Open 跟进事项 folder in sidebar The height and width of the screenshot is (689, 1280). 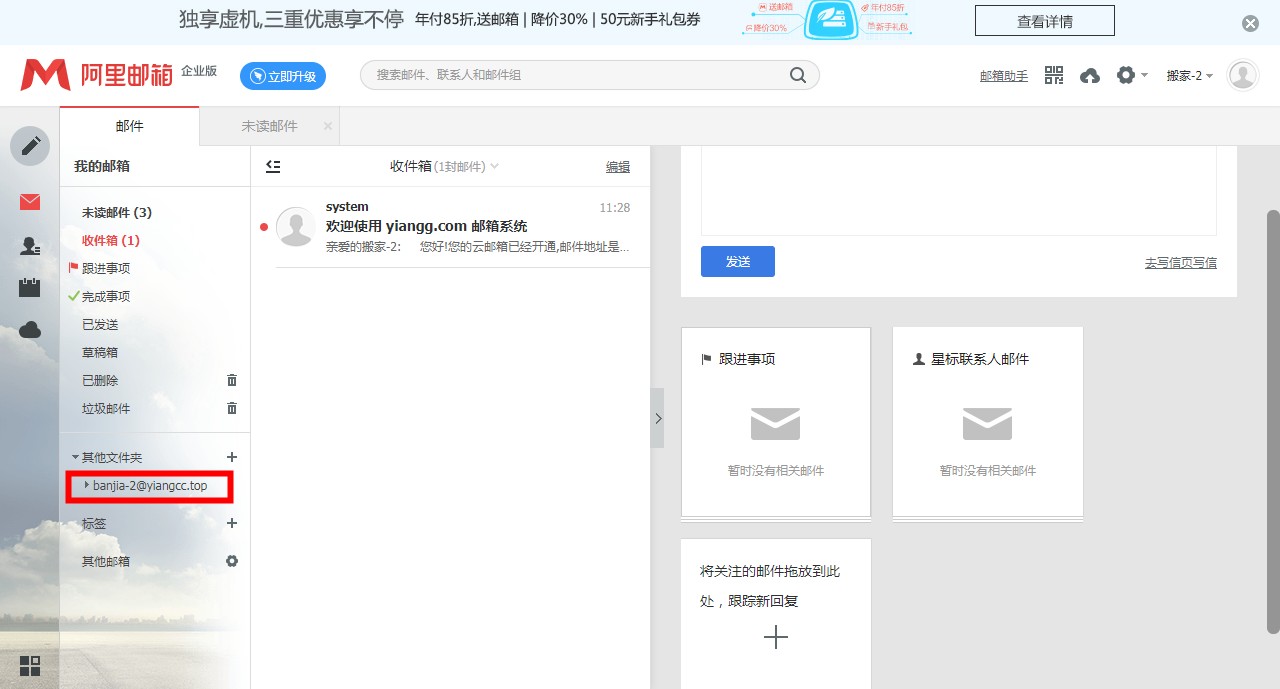coord(106,268)
